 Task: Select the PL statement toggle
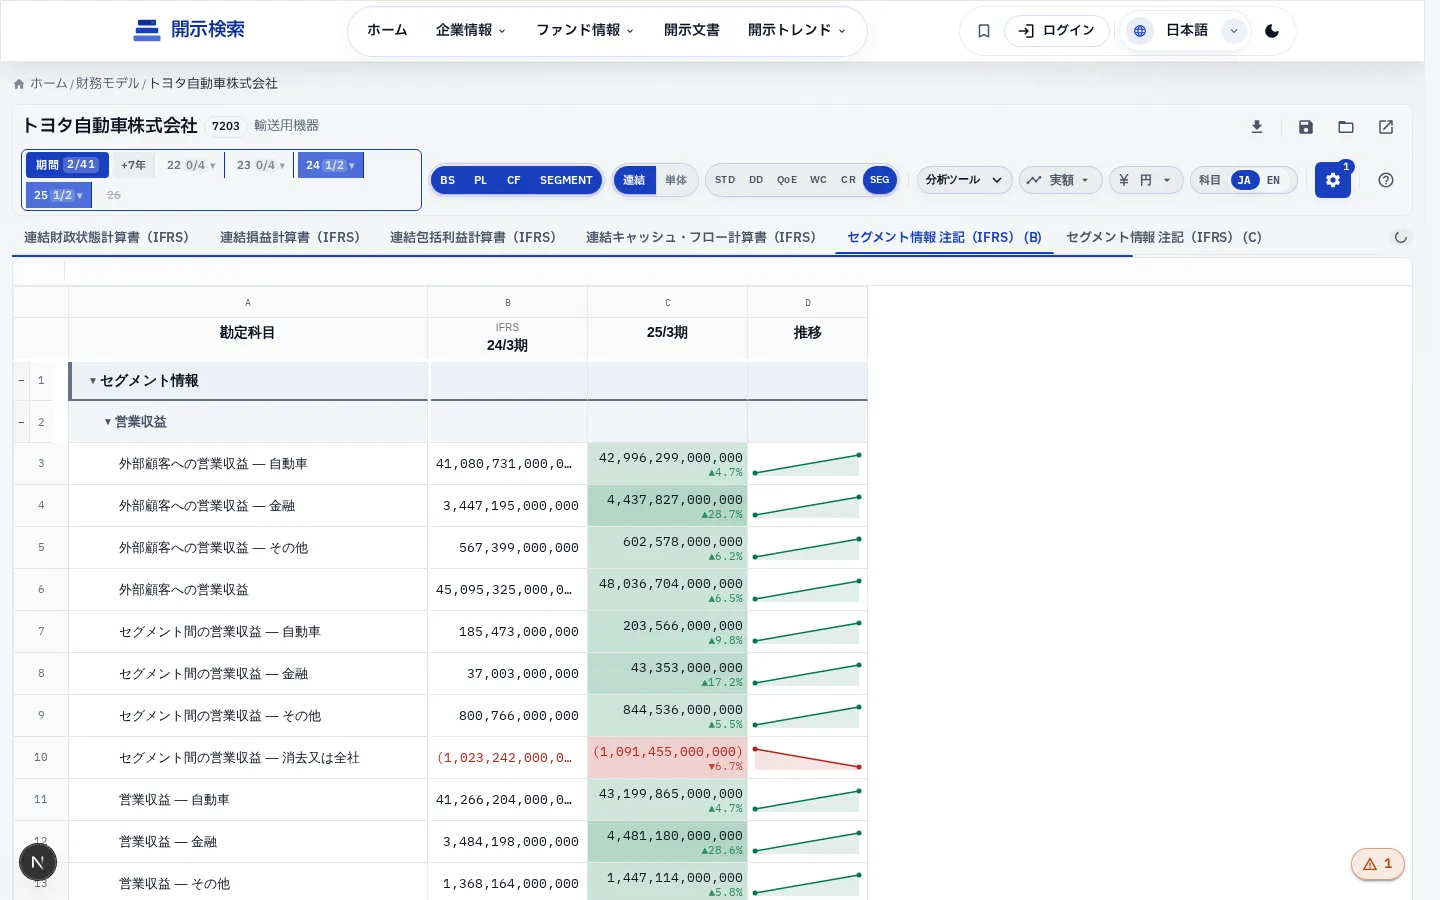(480, 180)
